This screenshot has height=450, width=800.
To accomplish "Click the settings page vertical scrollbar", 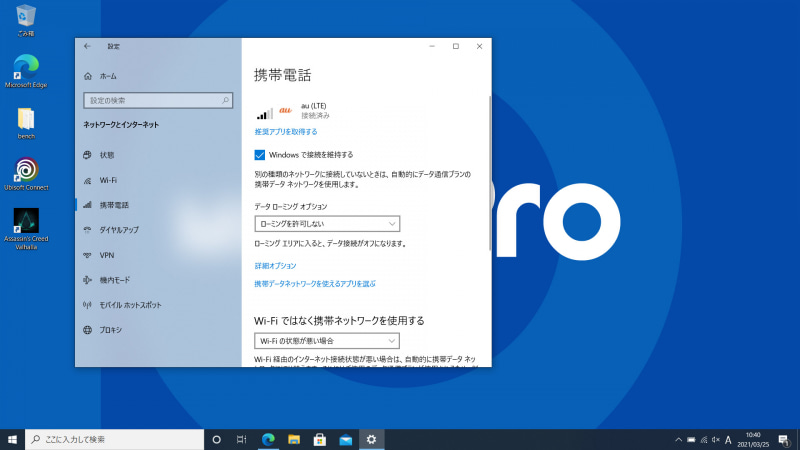I will click(x=490, y=173).
